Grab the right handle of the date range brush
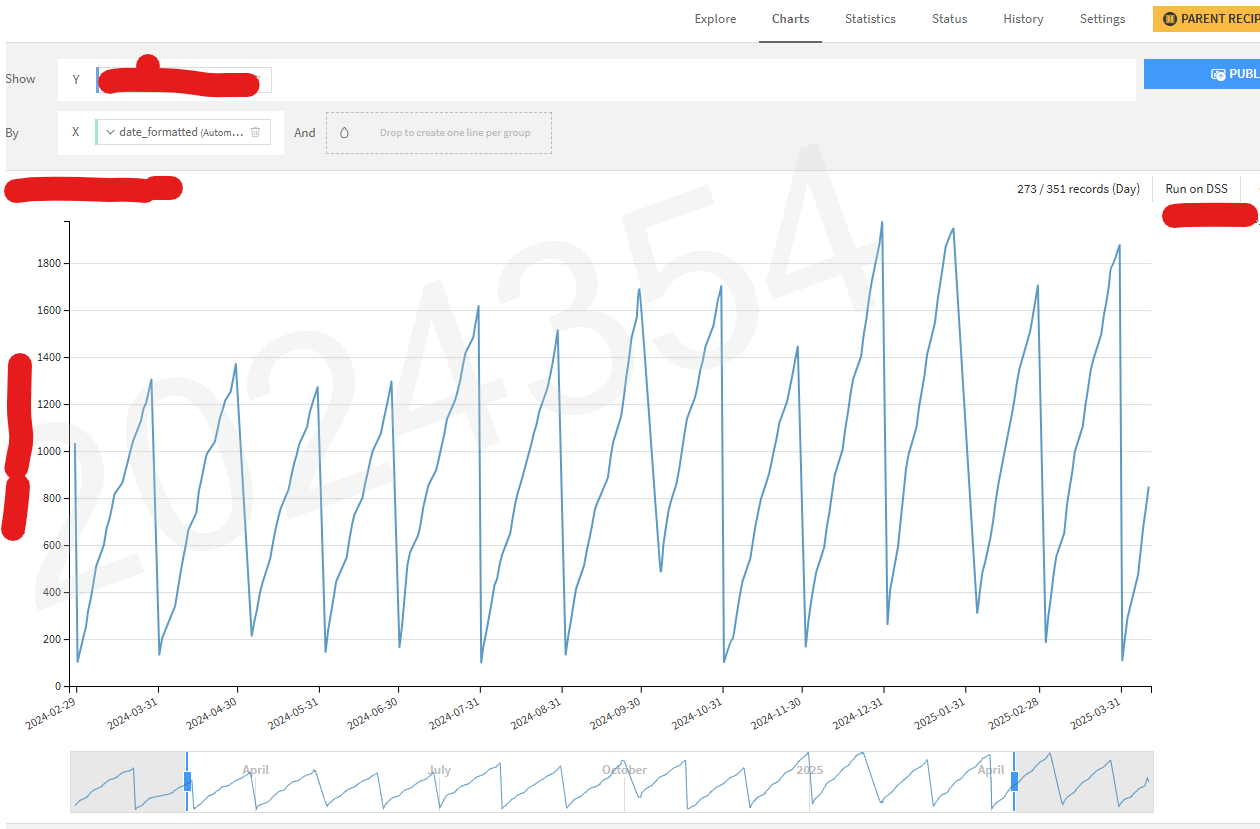The height and width of the screenshot is (829, 1260). pos(1014,781)
